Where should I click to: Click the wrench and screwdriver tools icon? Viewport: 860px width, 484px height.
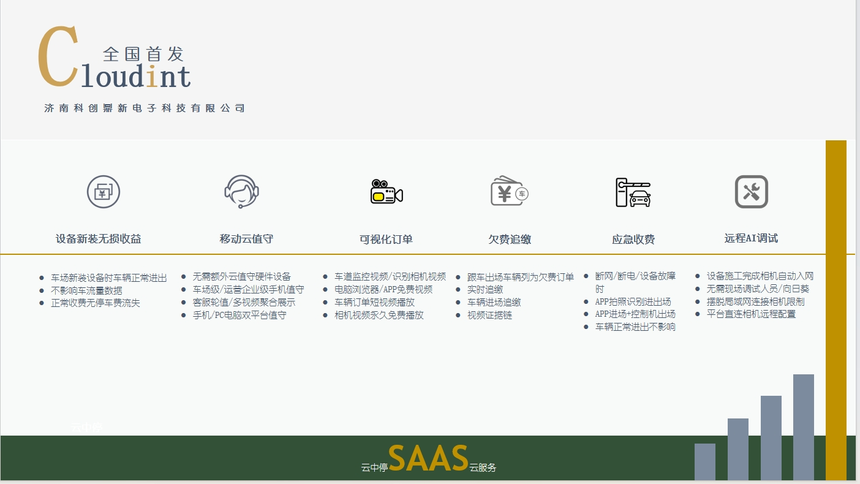tap(751, 192)
